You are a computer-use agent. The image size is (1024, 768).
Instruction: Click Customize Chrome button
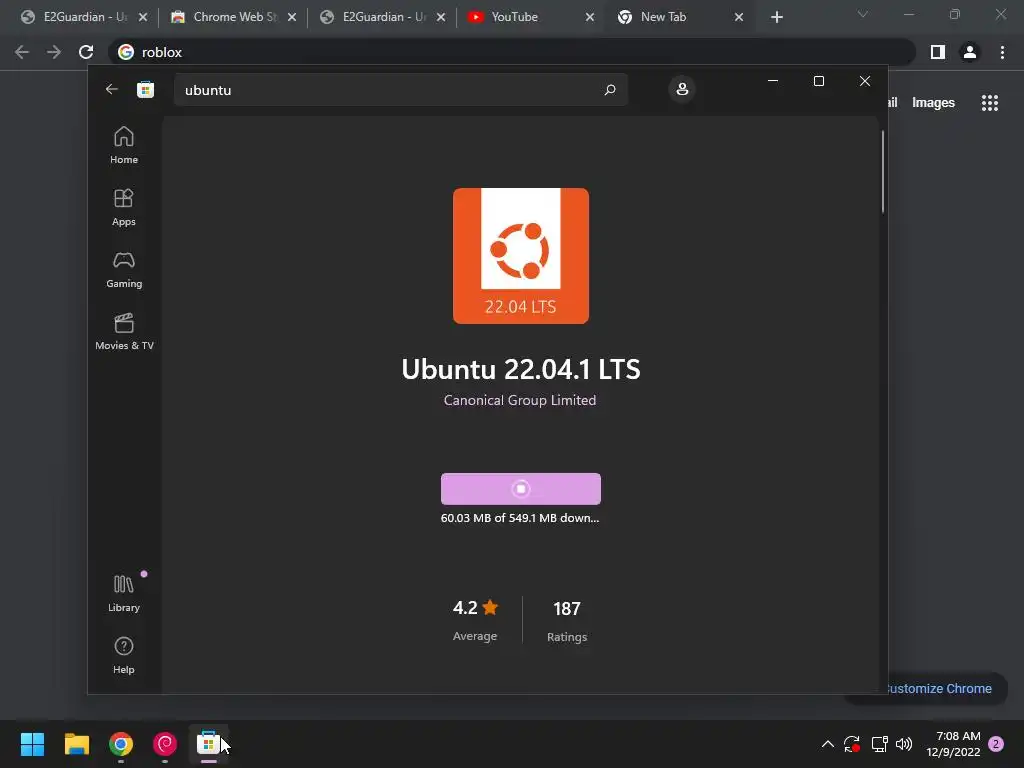tap(938, 688)
